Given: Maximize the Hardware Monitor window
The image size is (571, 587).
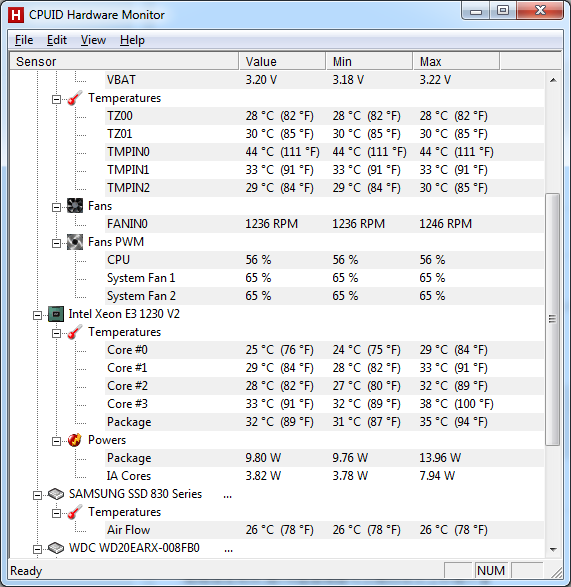Looking at the screenshot, I should pos(502,10).
